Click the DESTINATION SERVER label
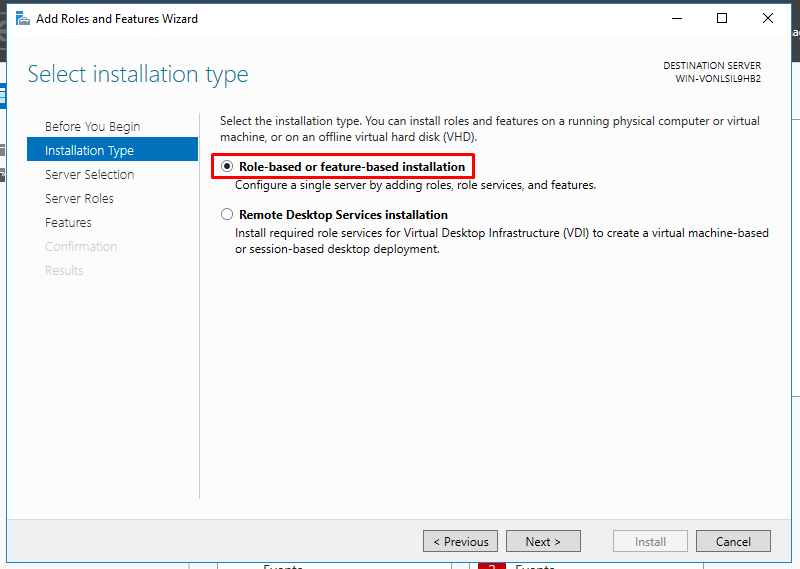 pyautogui.click(x=712, y=65)
